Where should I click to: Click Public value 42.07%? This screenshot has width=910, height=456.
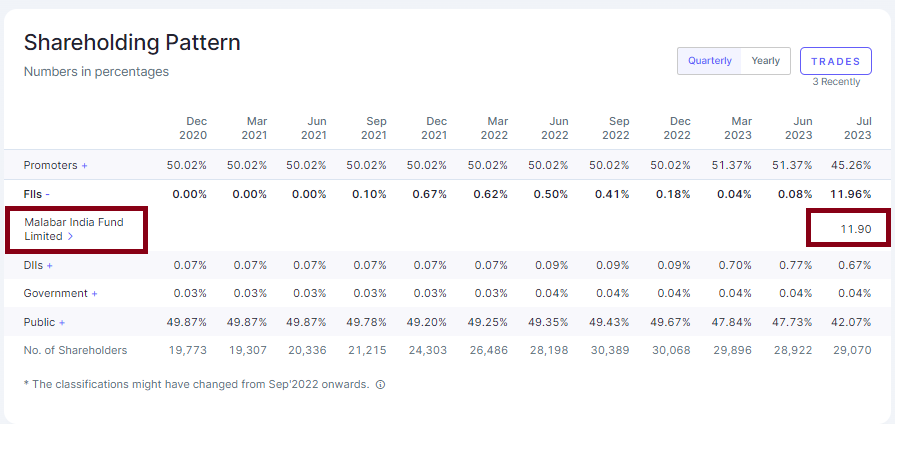click(851, 323)
